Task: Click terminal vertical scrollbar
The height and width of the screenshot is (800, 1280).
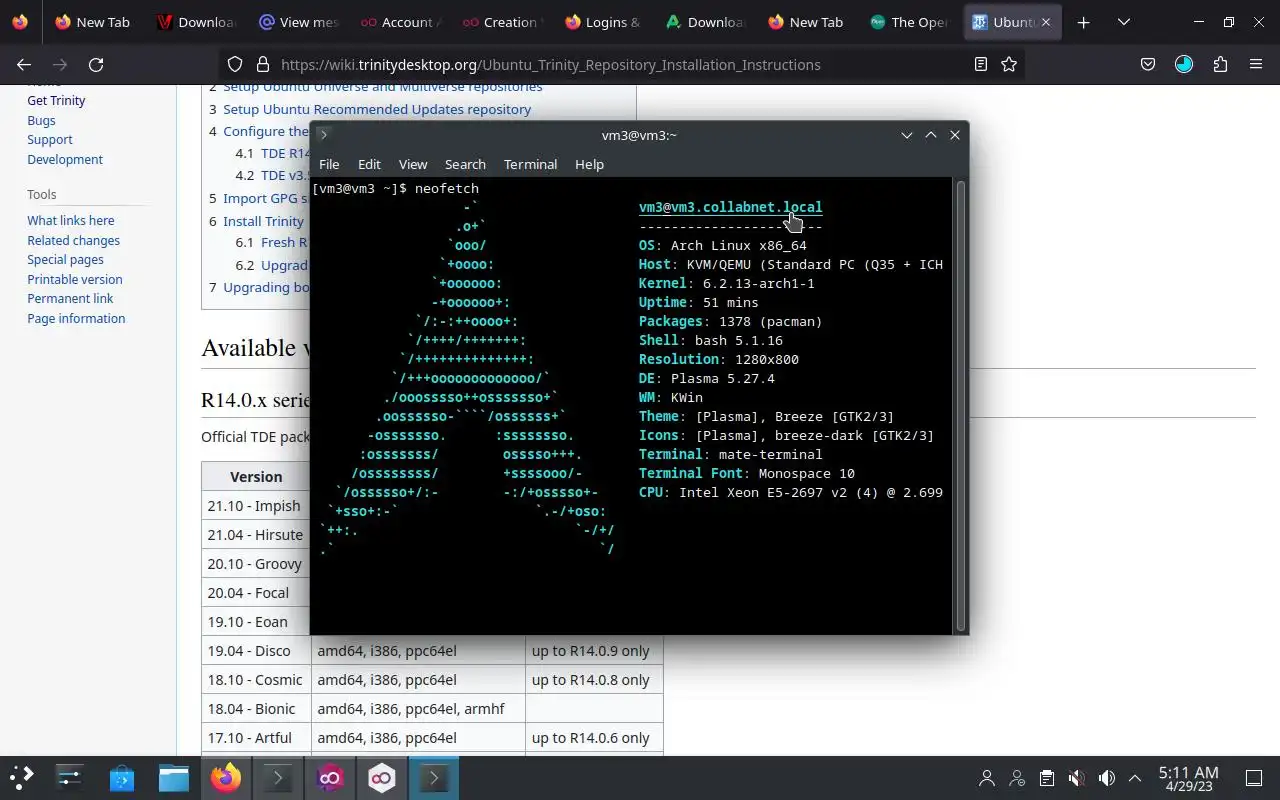Action: [961, 405]
